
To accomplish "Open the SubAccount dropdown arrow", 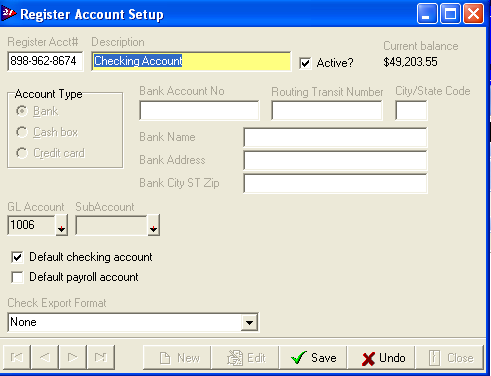I will 153,226.
